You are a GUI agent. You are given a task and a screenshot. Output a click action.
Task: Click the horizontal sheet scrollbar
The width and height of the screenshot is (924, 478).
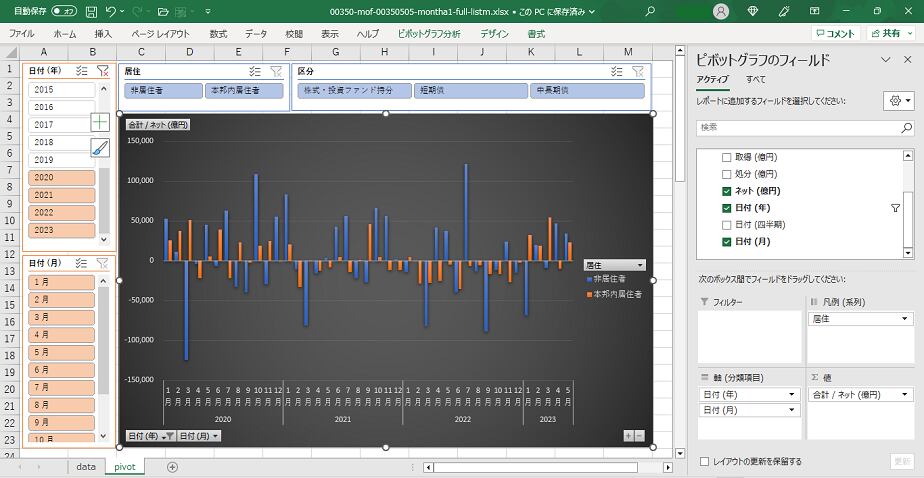(x=530, y=467)
